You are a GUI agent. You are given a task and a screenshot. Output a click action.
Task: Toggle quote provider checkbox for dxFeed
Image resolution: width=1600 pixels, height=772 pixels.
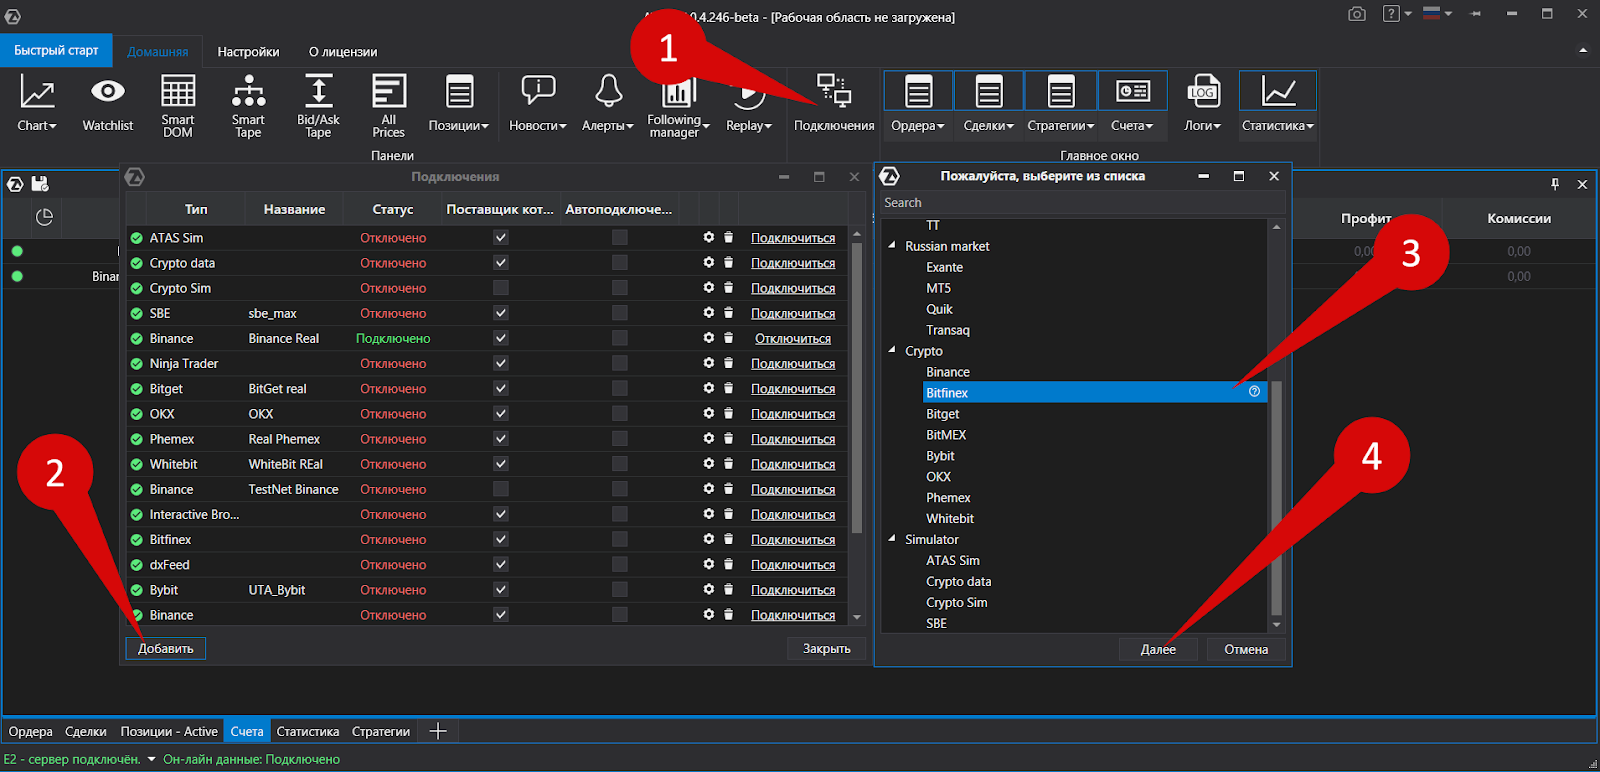501,564
